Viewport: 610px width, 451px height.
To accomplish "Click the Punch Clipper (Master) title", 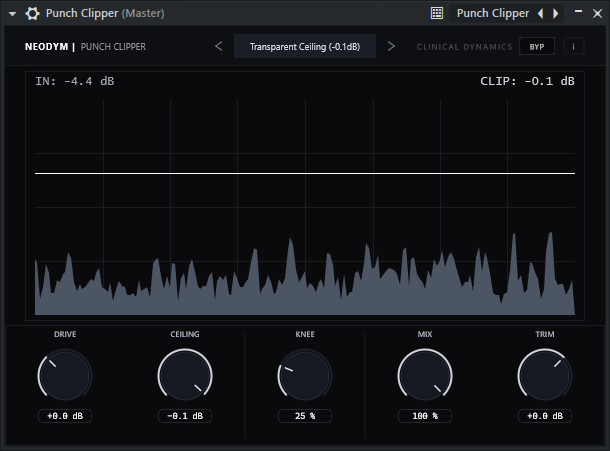I will point(105,13).
